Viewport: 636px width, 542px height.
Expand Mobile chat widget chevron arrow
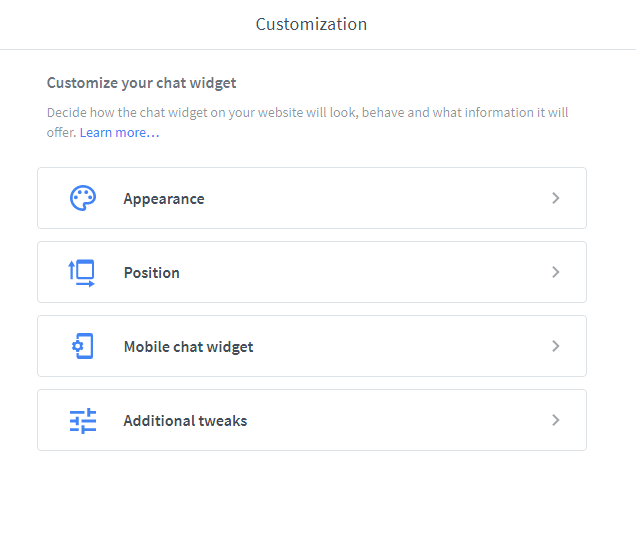(556, 346)
